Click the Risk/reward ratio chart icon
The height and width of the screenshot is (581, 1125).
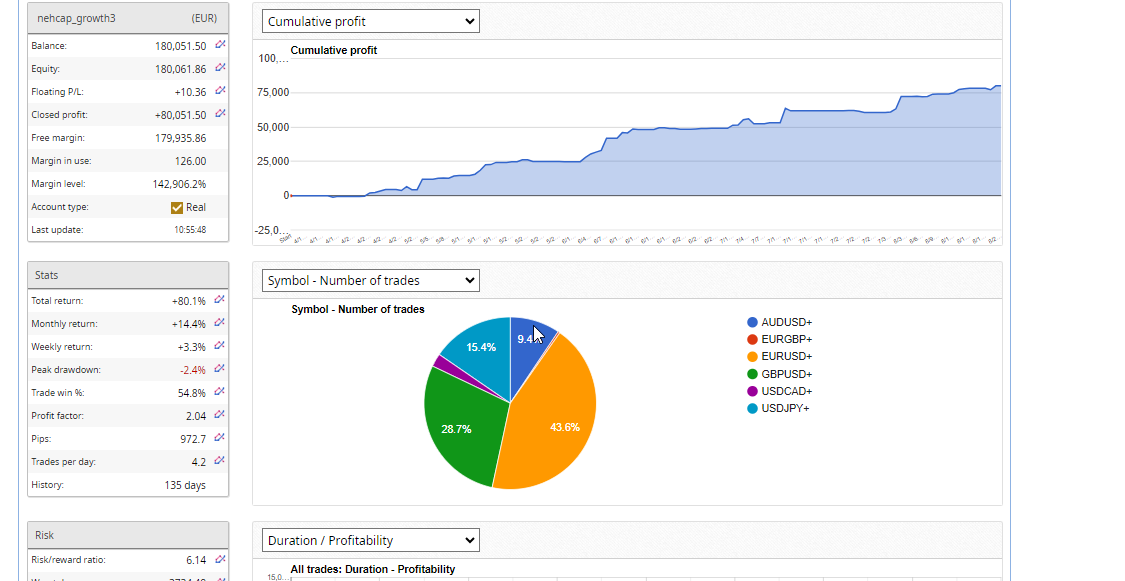[x=220, y=559]
